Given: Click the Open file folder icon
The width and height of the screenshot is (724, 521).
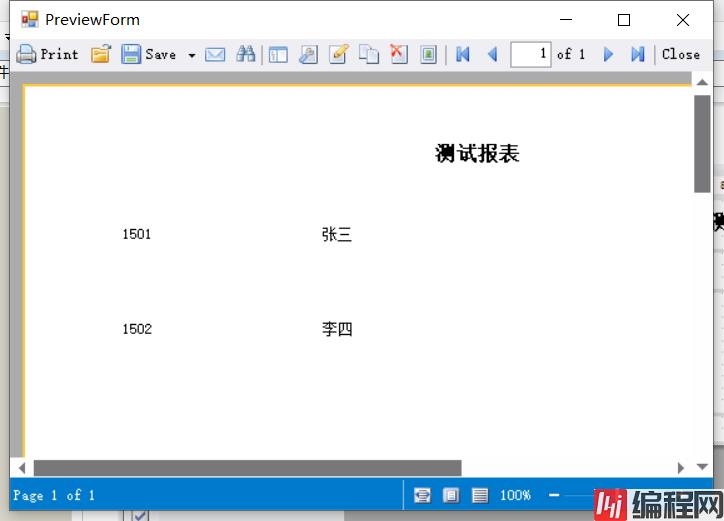Looking at the screenshot, I should [x=100, y=54].
